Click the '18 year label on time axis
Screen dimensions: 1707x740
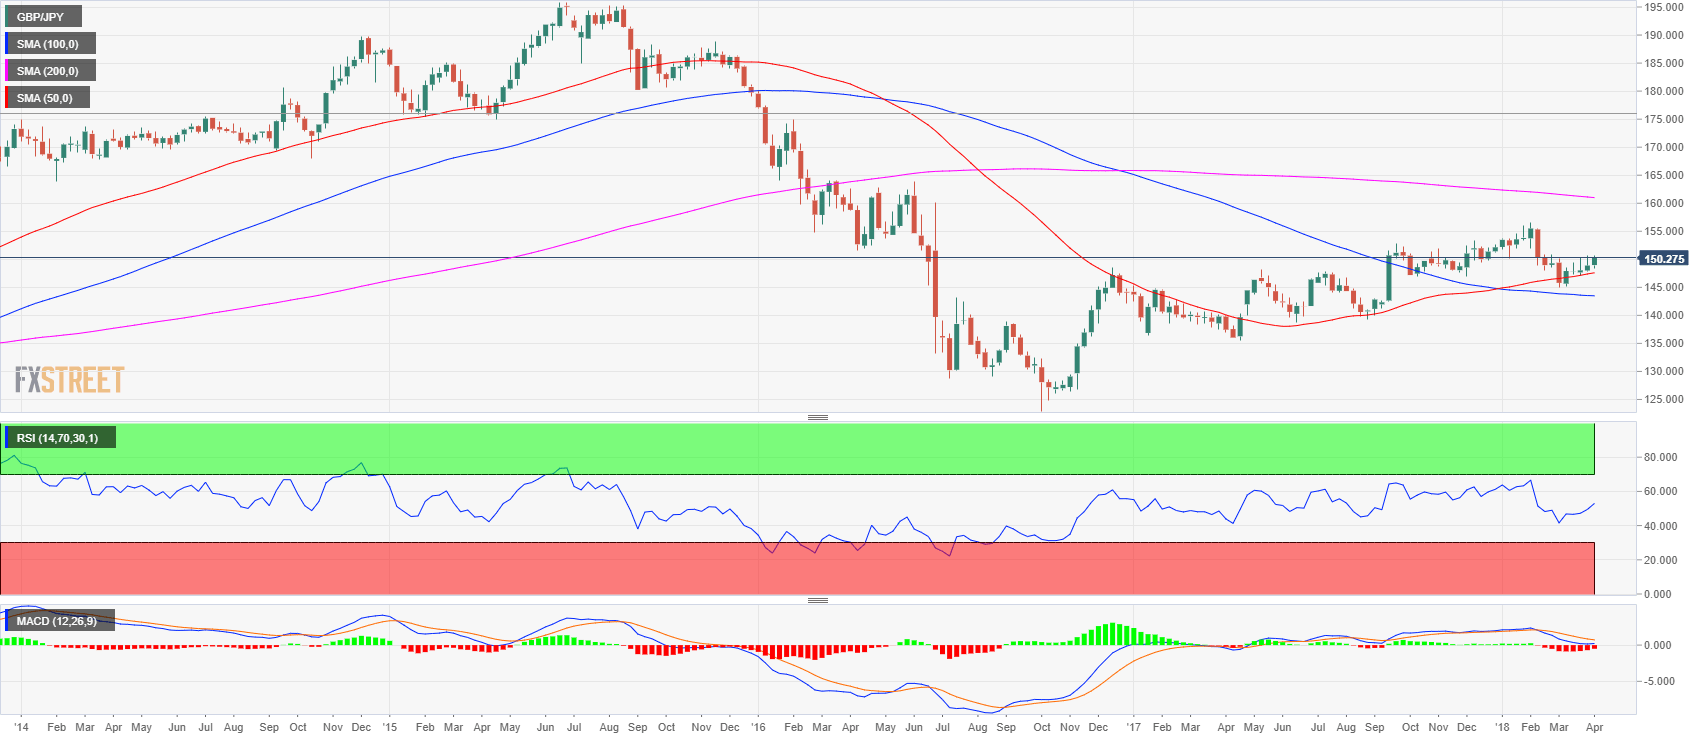coord(1501,727)
